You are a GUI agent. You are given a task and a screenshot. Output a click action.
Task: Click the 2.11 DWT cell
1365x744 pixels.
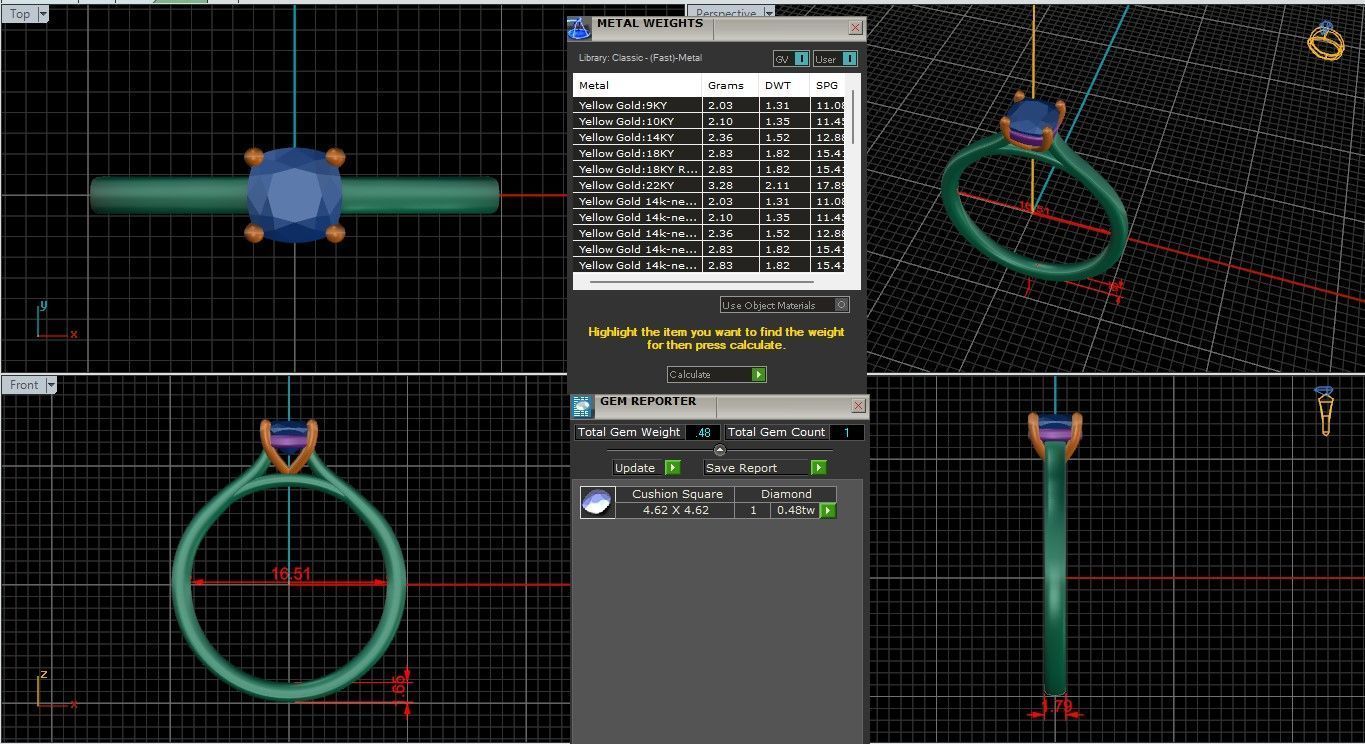(785, 185)
